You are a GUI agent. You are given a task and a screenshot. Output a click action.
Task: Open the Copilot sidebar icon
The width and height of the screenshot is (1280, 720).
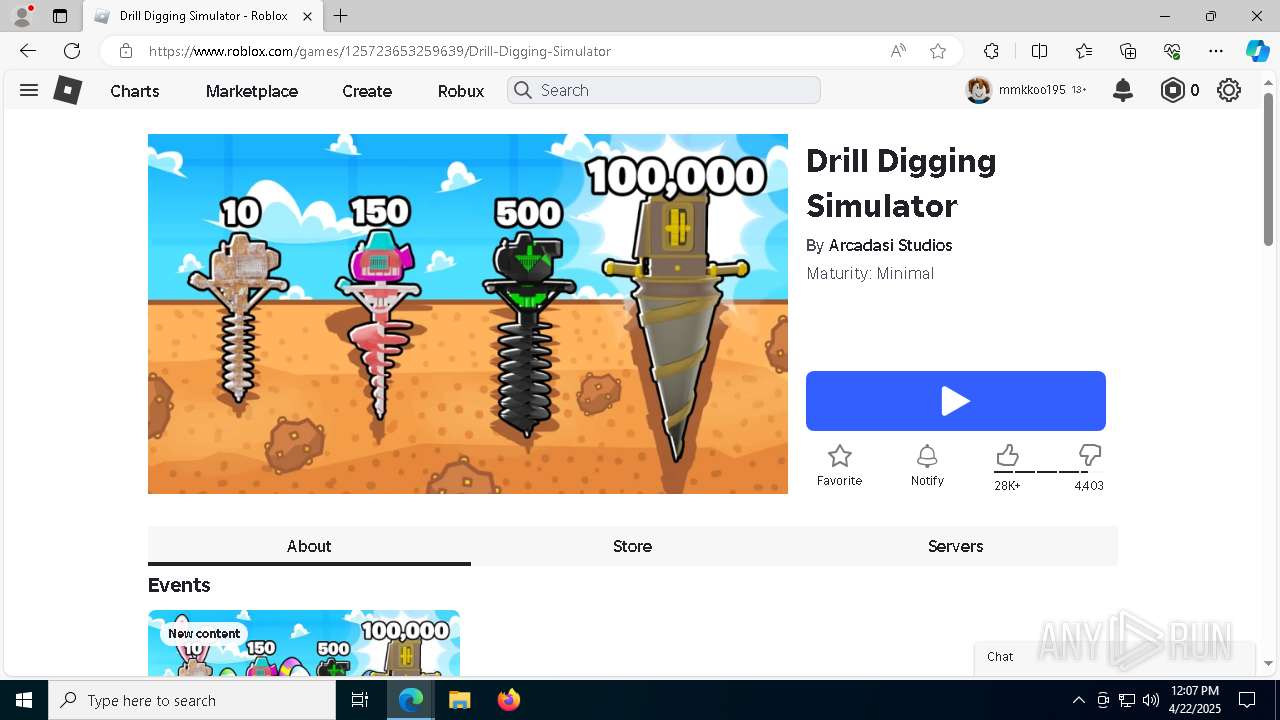[x=1257, y=51]
